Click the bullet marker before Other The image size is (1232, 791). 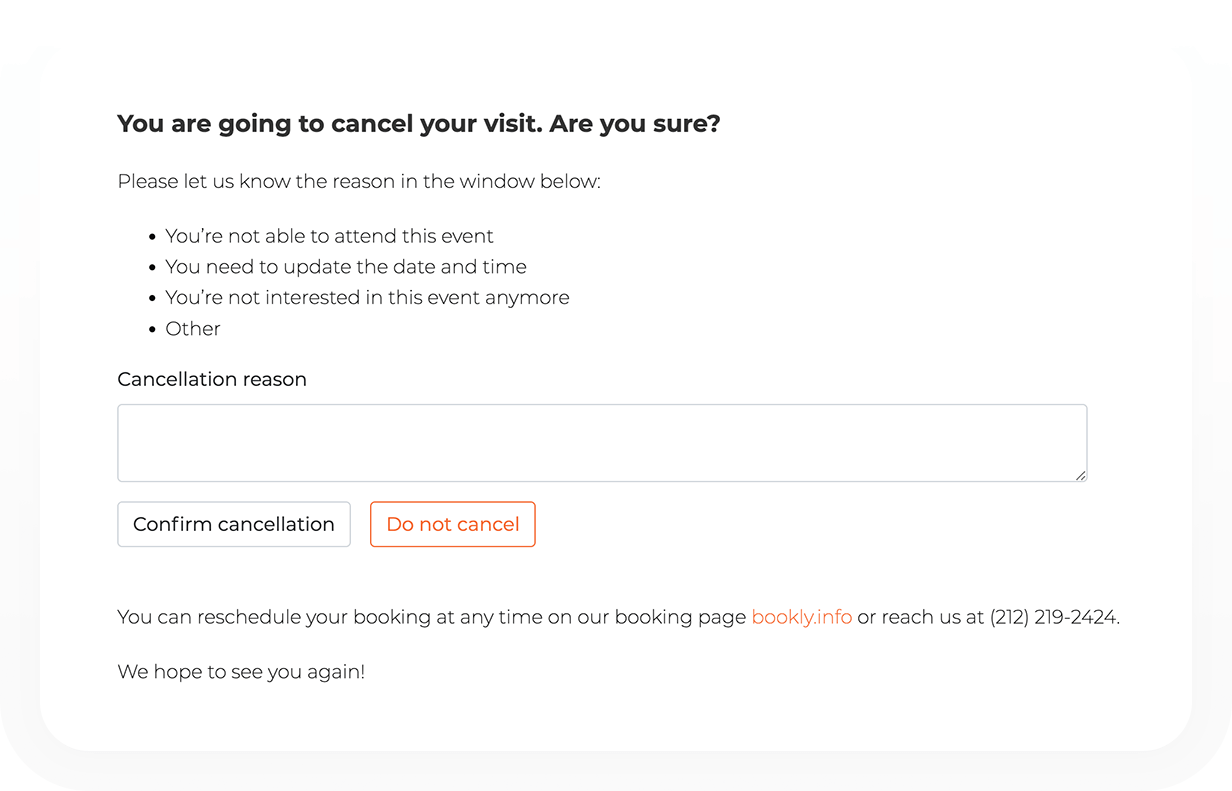tap(153, 329)
